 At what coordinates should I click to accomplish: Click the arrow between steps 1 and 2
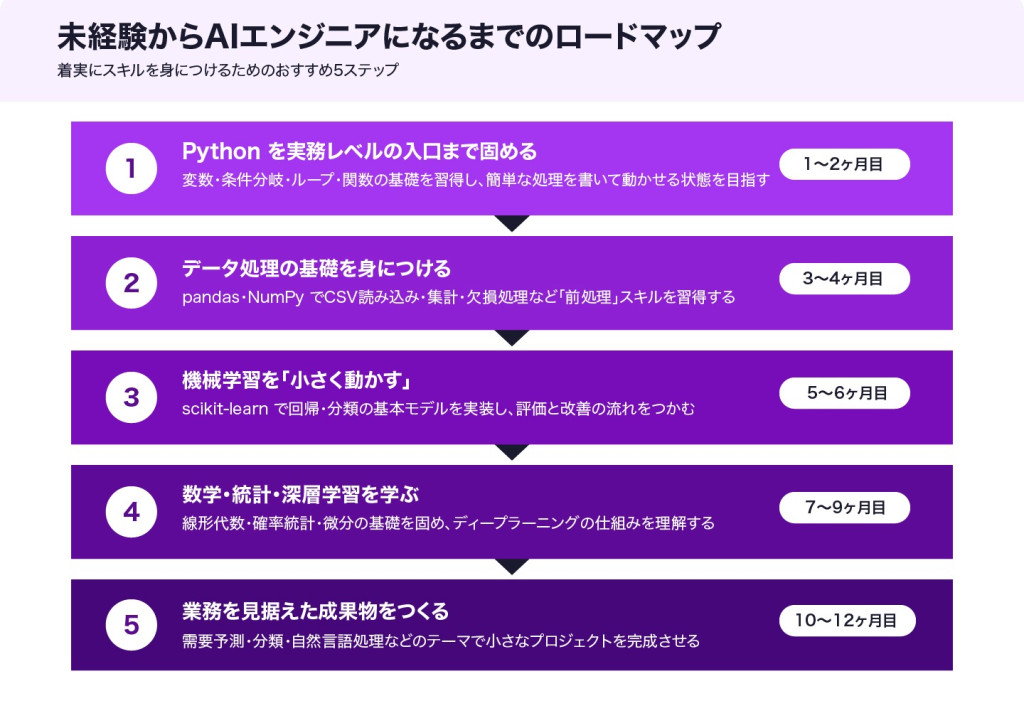[x=512, y=224]
